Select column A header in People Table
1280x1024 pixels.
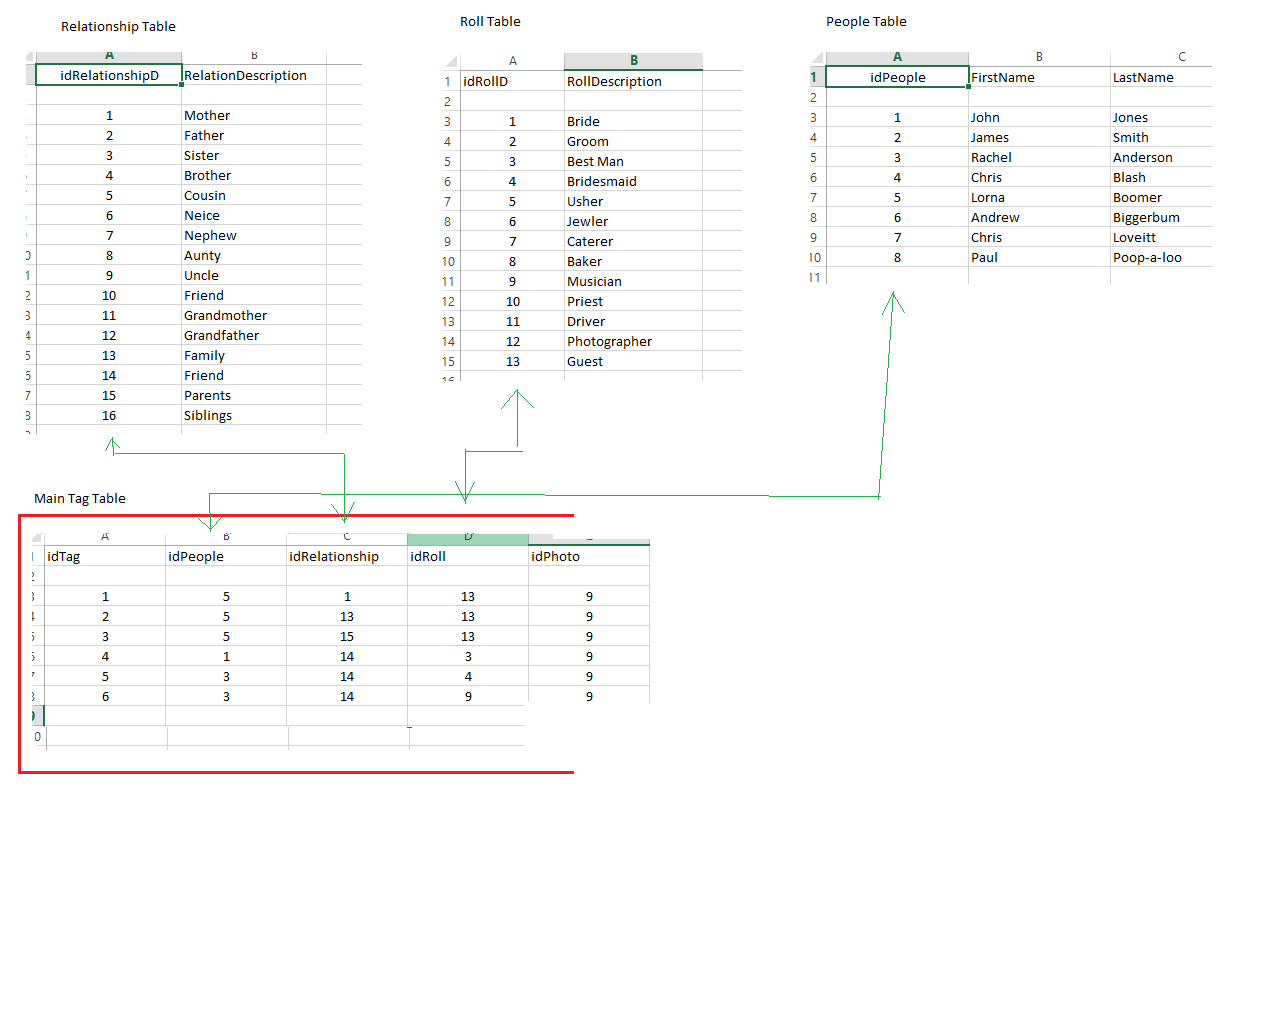[897, 57]
